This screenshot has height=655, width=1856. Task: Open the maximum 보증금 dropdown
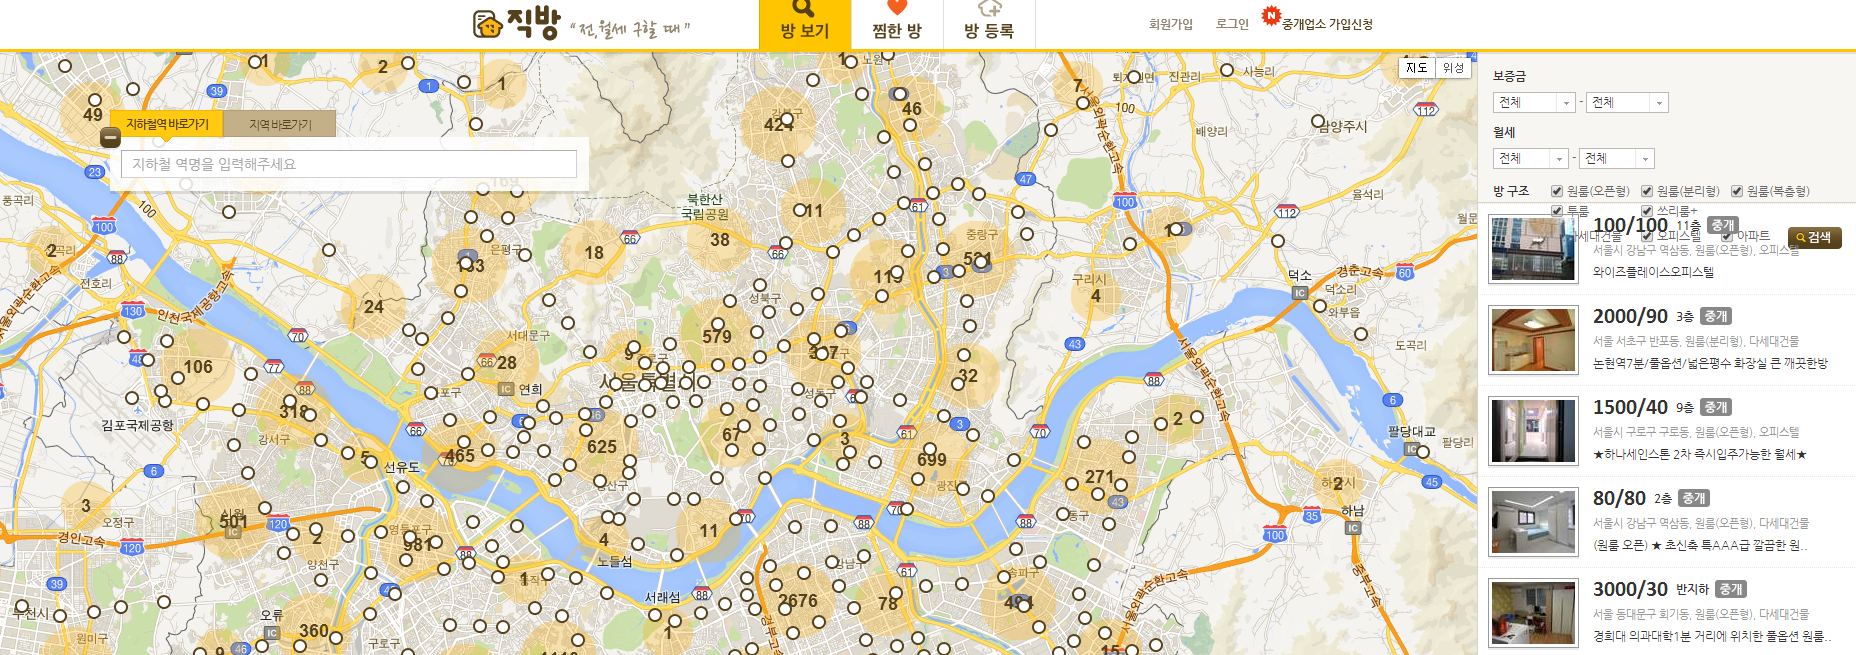(1627, 103)
